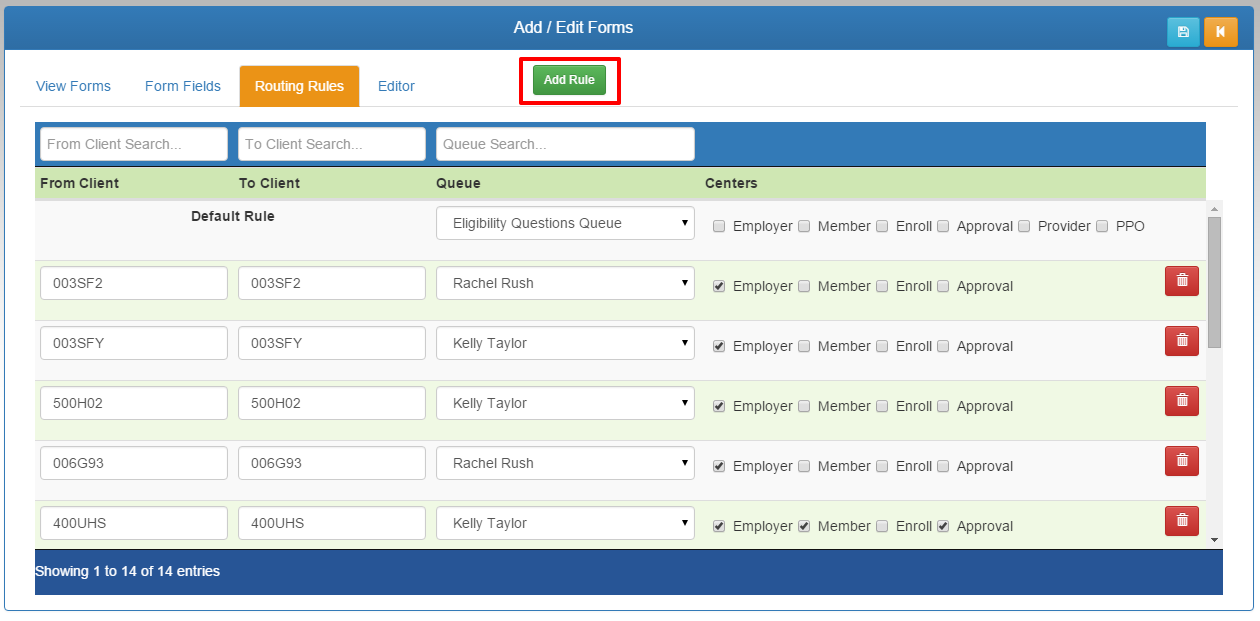Open the Form Fields tab

(x=182, y=86)
